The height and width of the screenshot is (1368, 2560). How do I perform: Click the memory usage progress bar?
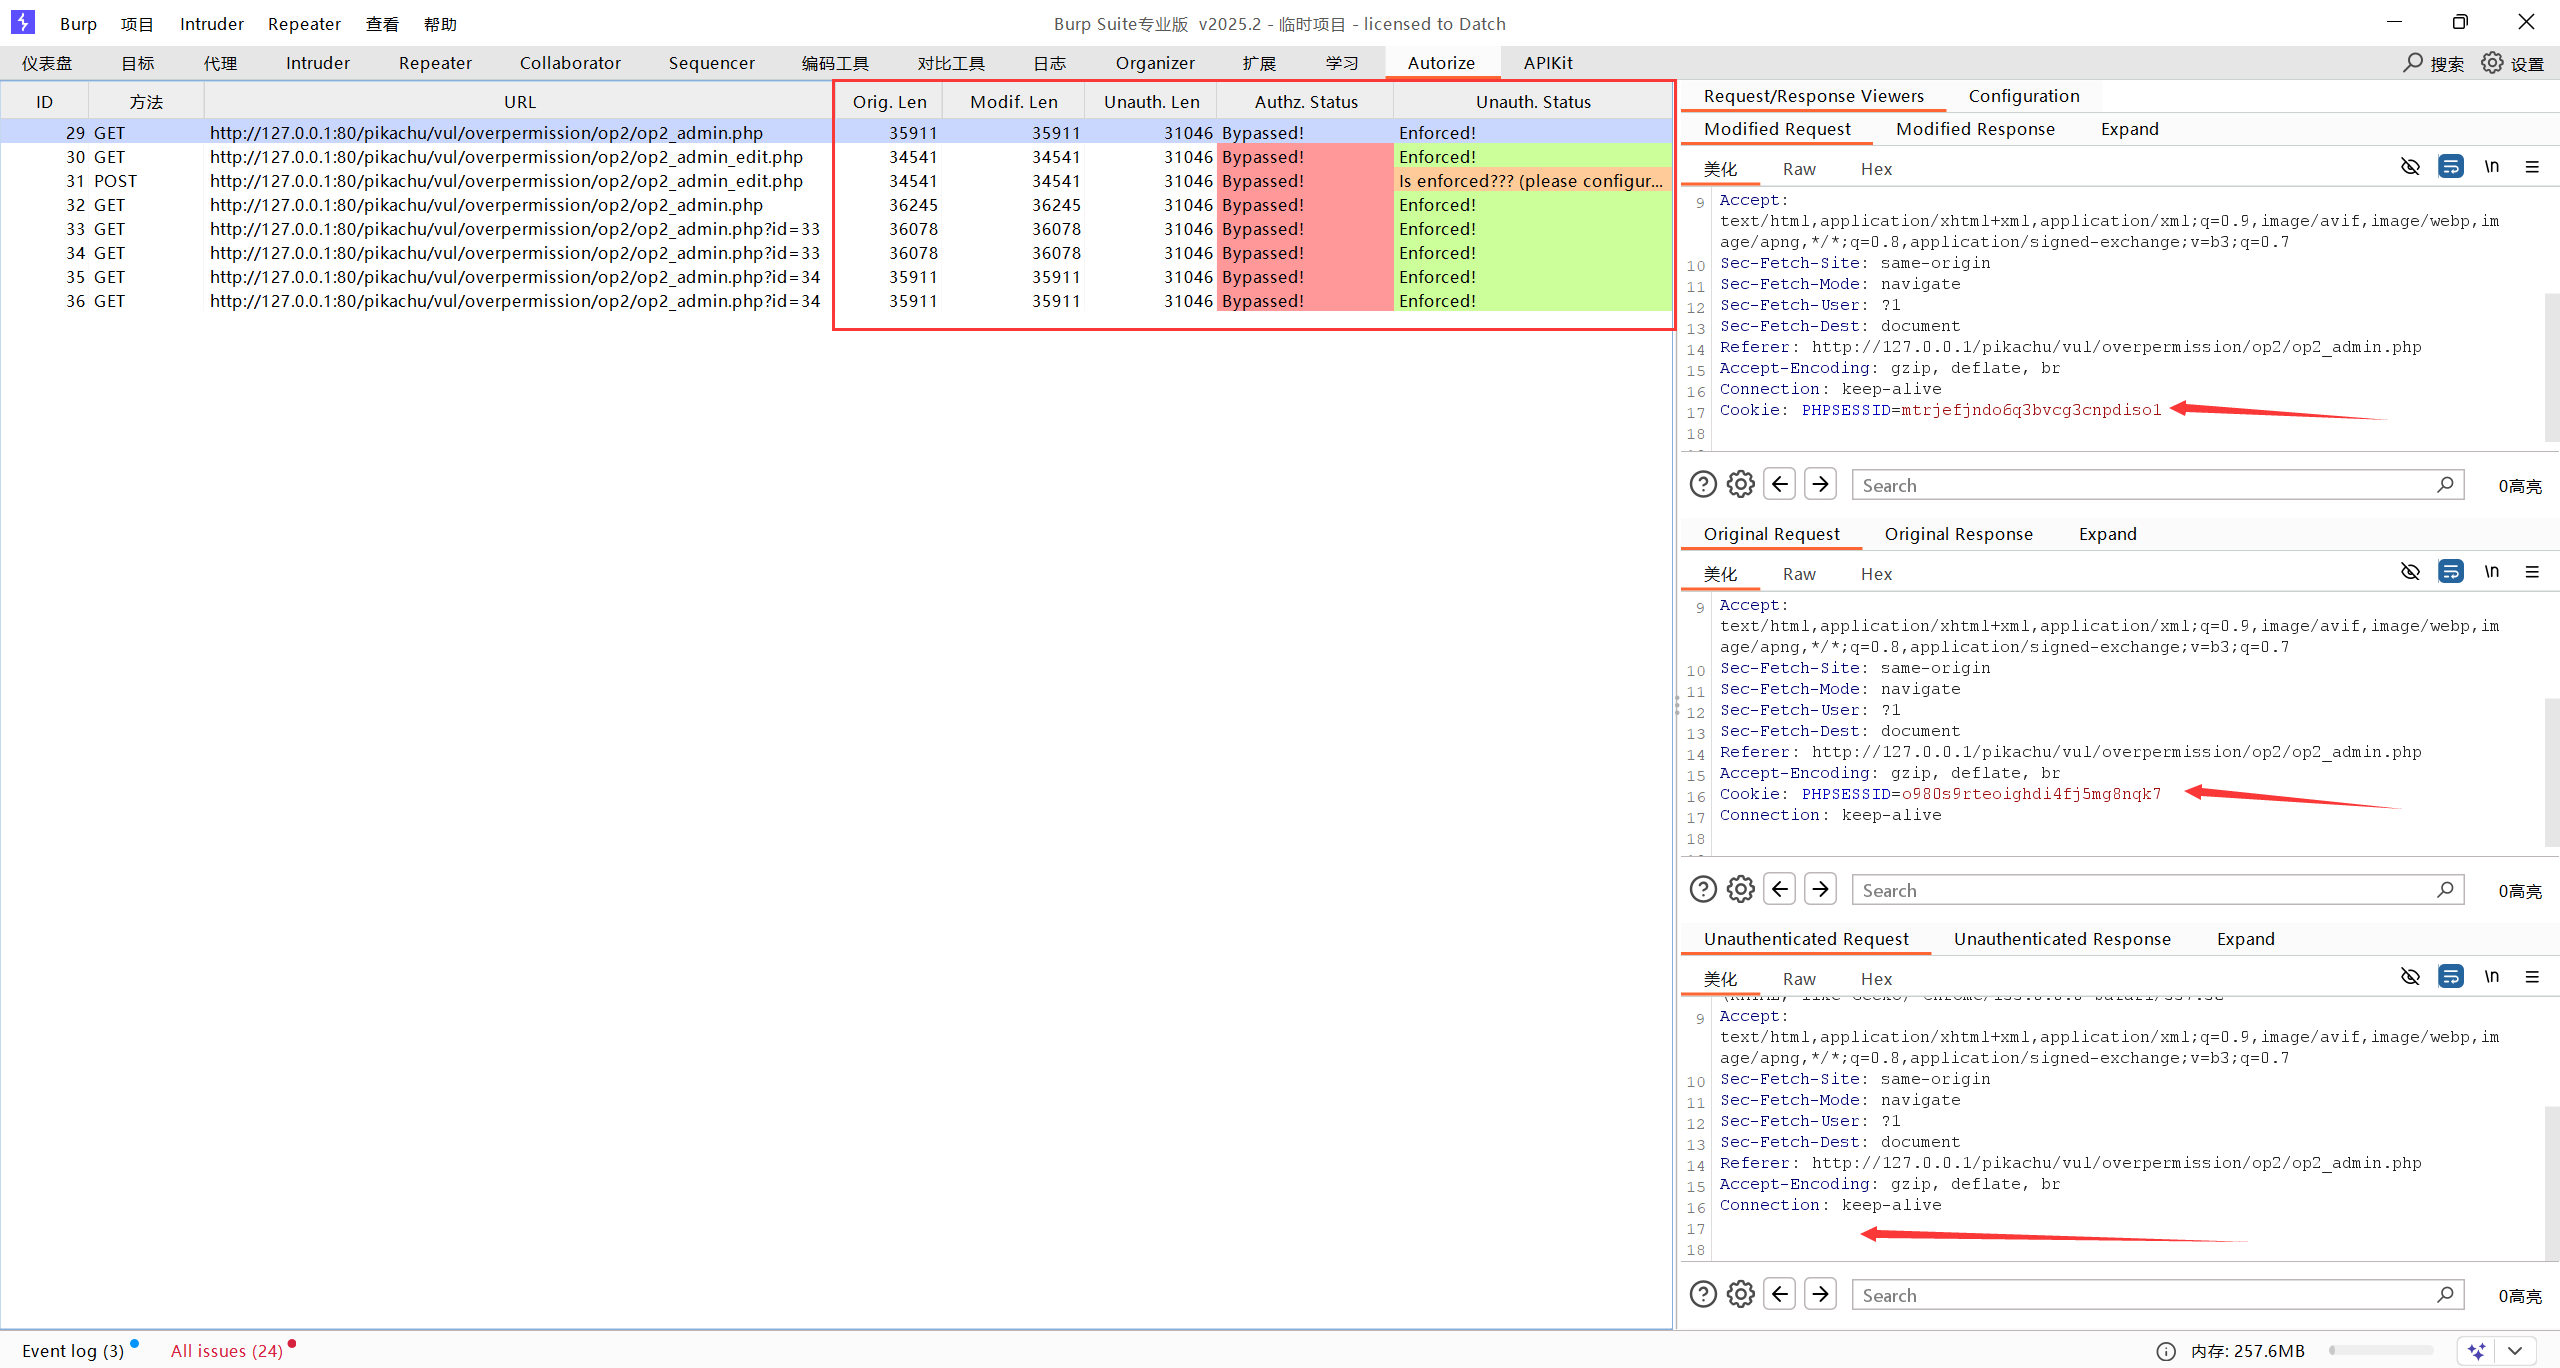[2381, 1351]
